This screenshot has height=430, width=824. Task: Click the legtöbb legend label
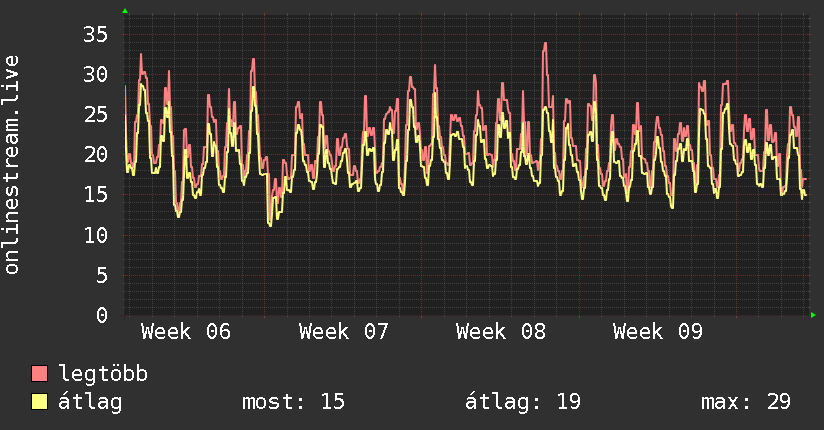(103, 374)
